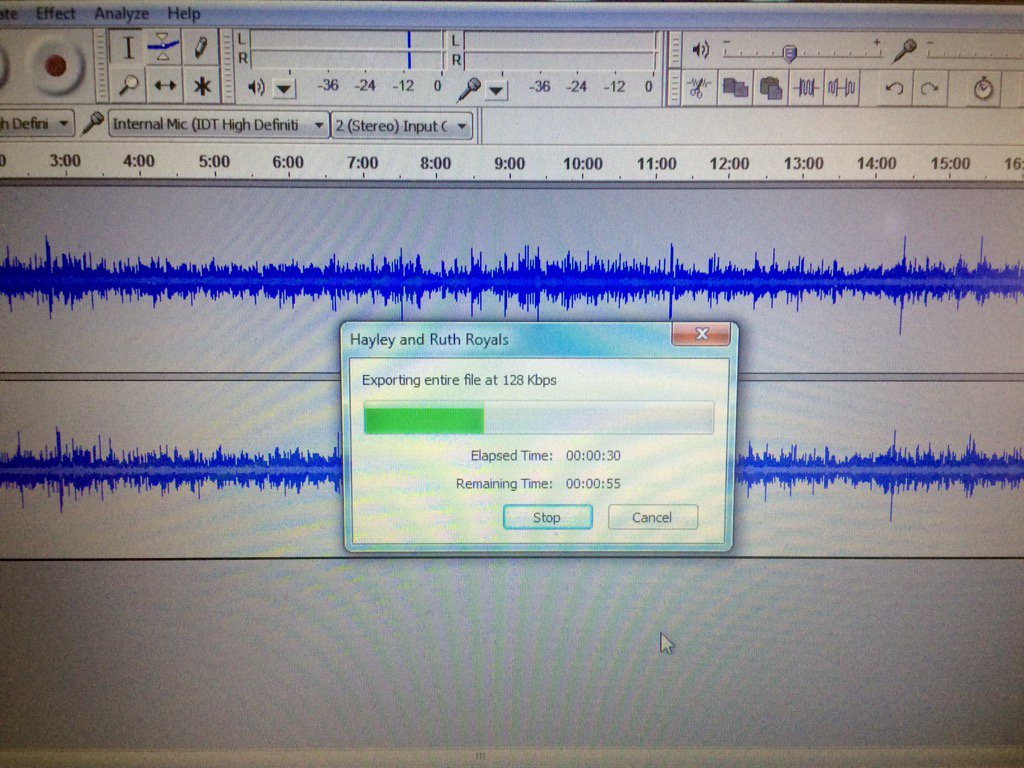This screenshot has height=768, width=1024.
Task: Click the Elapsed Time value 00:00:30
Action: [x=593, y=456]
